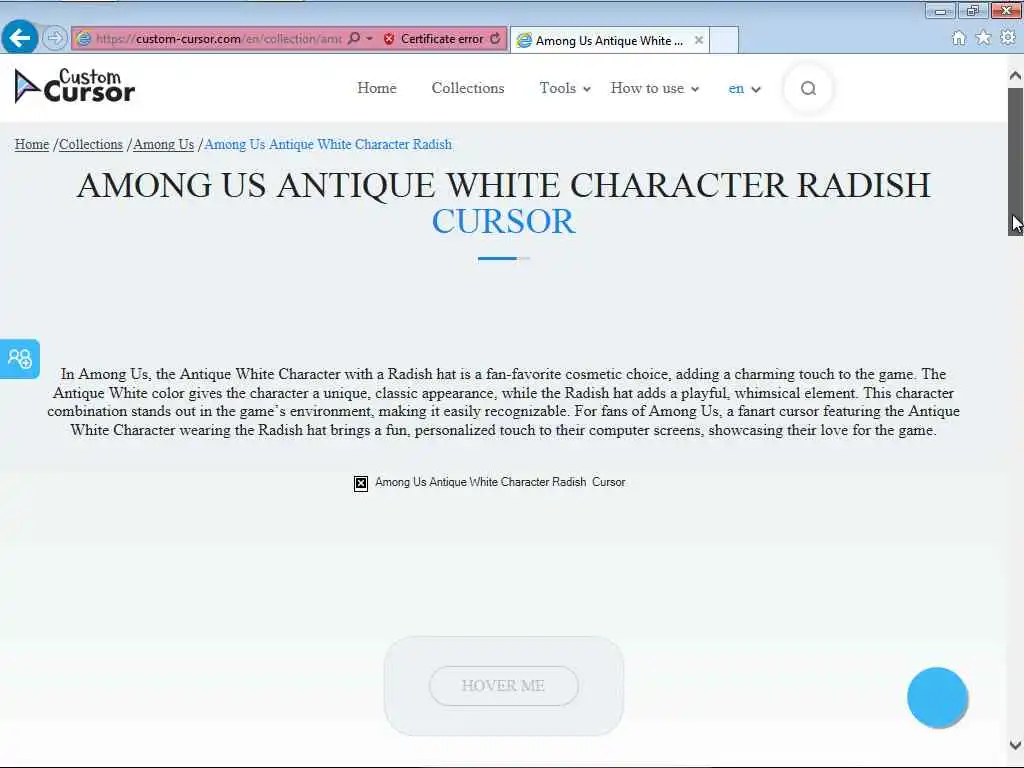Follow the Home breadcrumb link
1024x768 pixels.
pyautogui.click(x=32, y=144)
